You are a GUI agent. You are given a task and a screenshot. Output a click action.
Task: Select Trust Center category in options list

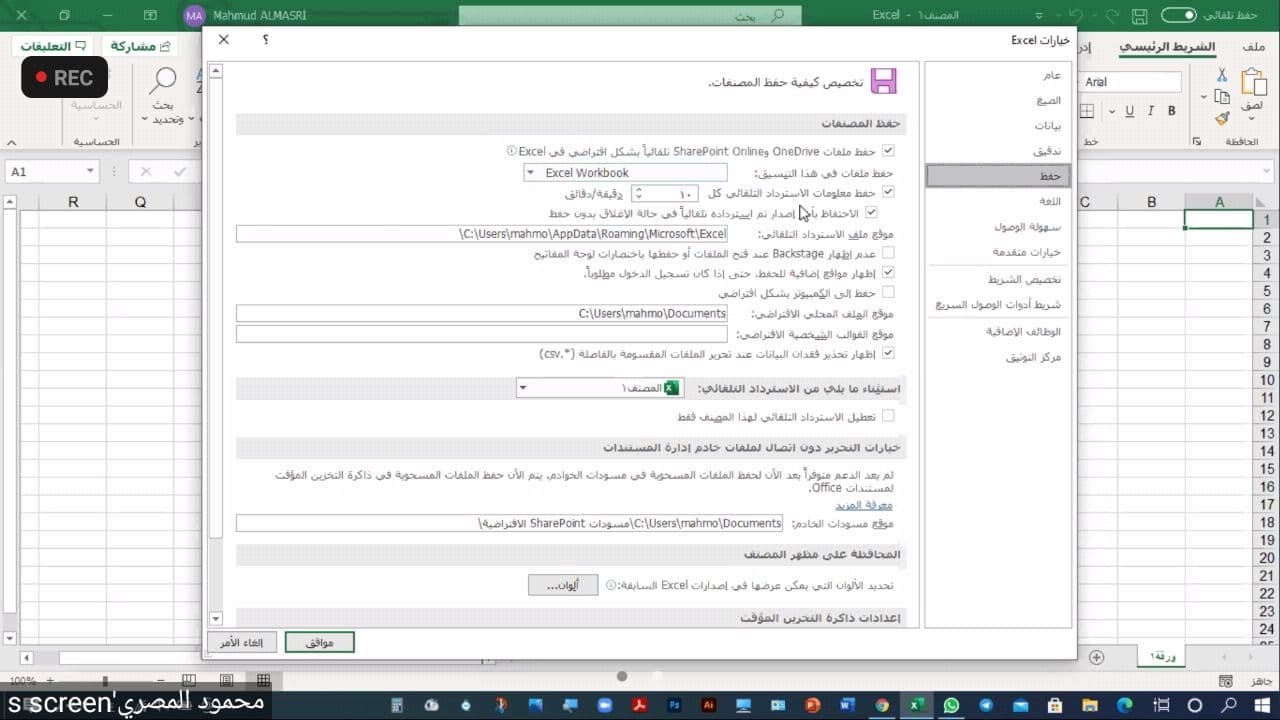[998, 356]
